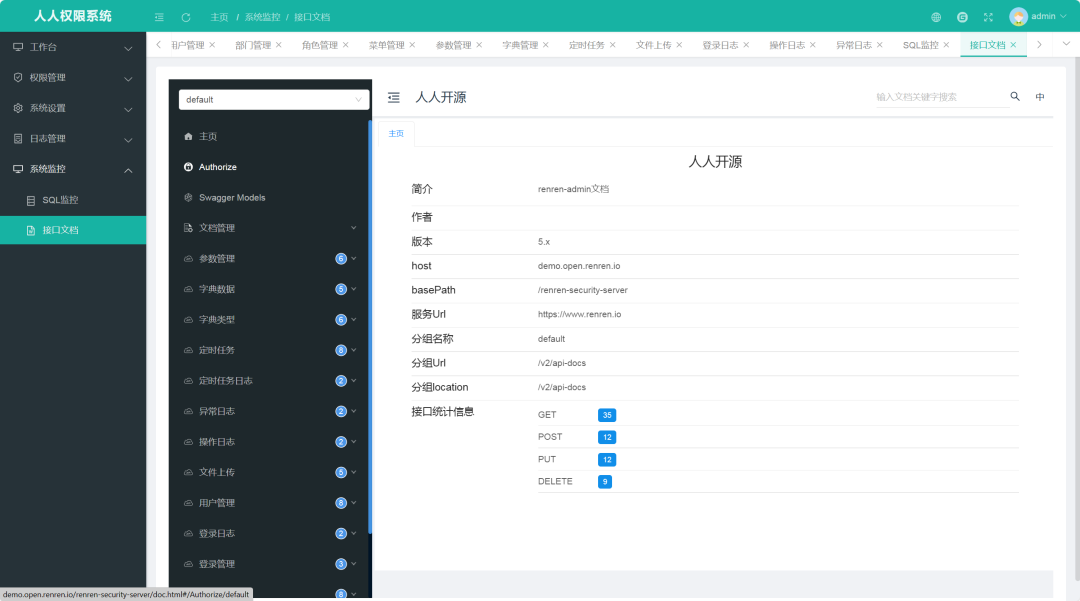Open the default API group selector
Image resolution: width=1080 pixels, height=601 pixels.
click(x=273, y=99)
